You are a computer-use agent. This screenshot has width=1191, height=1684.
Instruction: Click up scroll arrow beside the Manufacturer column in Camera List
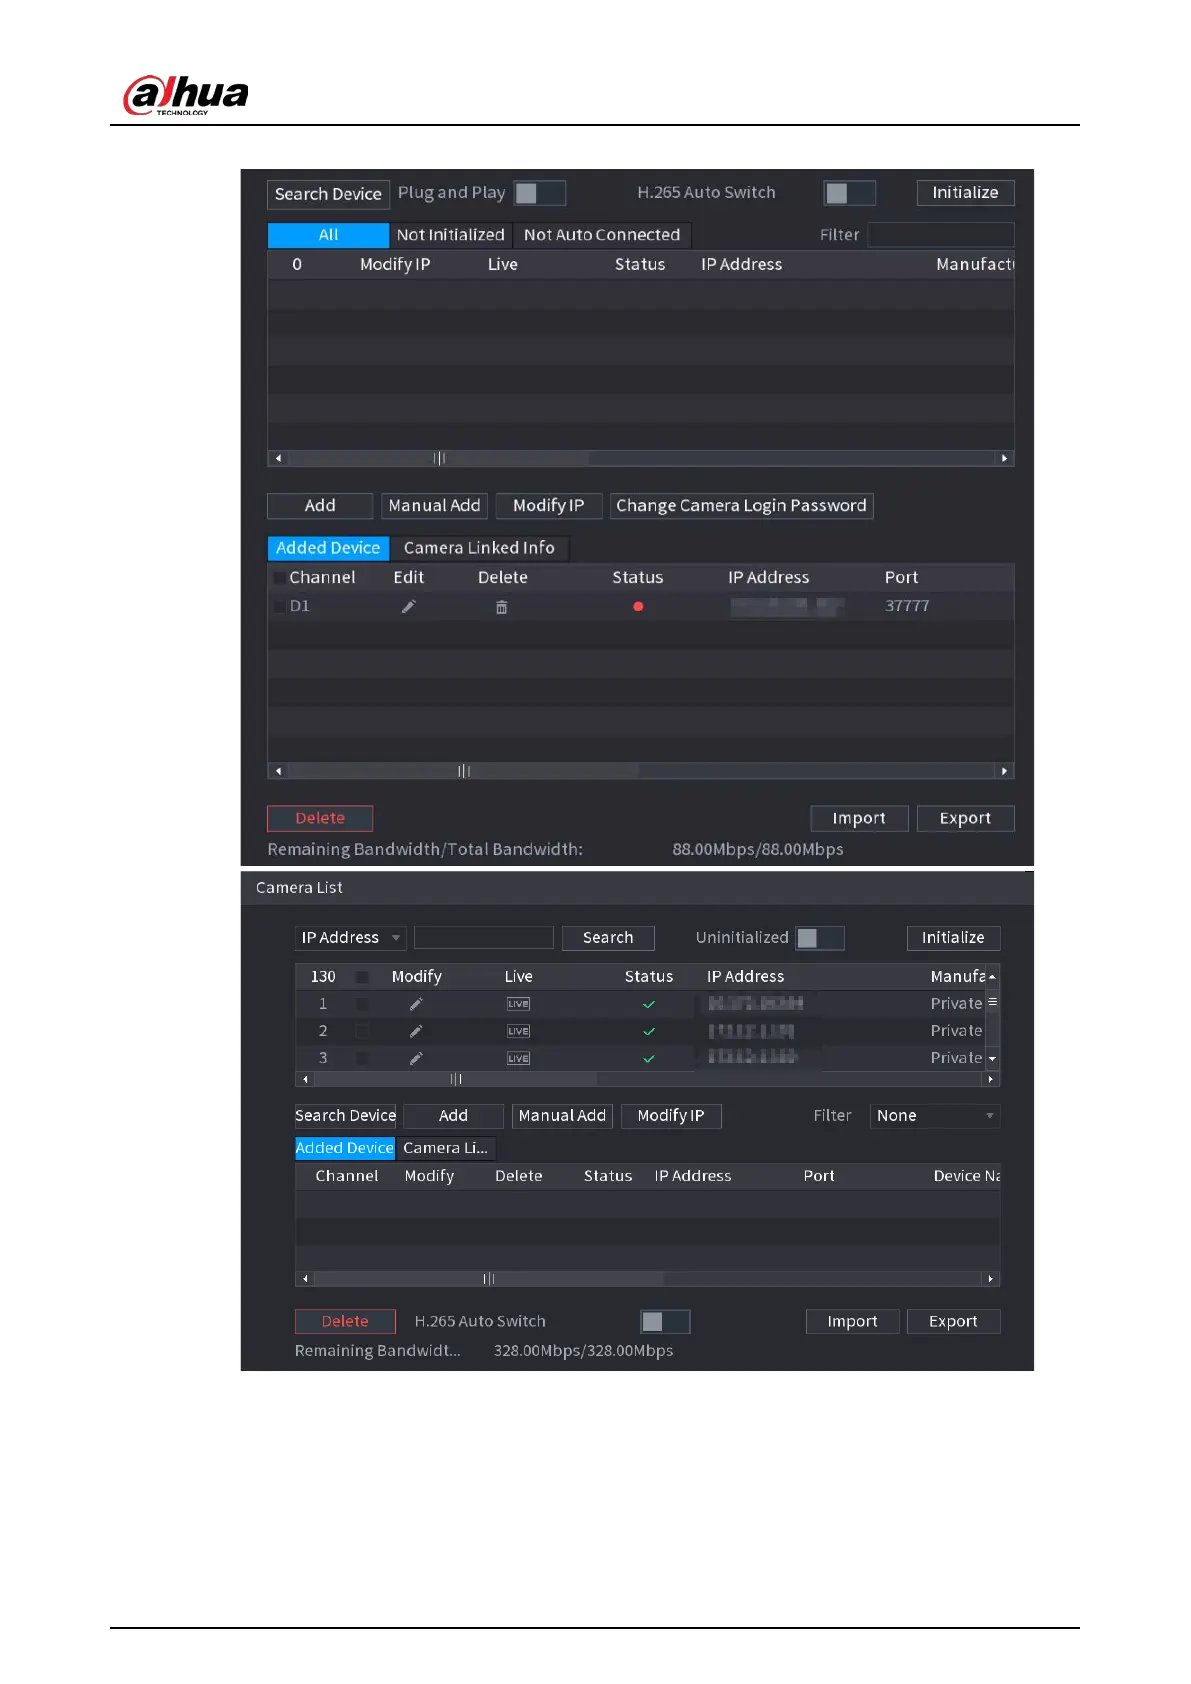click(x=992, y=977)
